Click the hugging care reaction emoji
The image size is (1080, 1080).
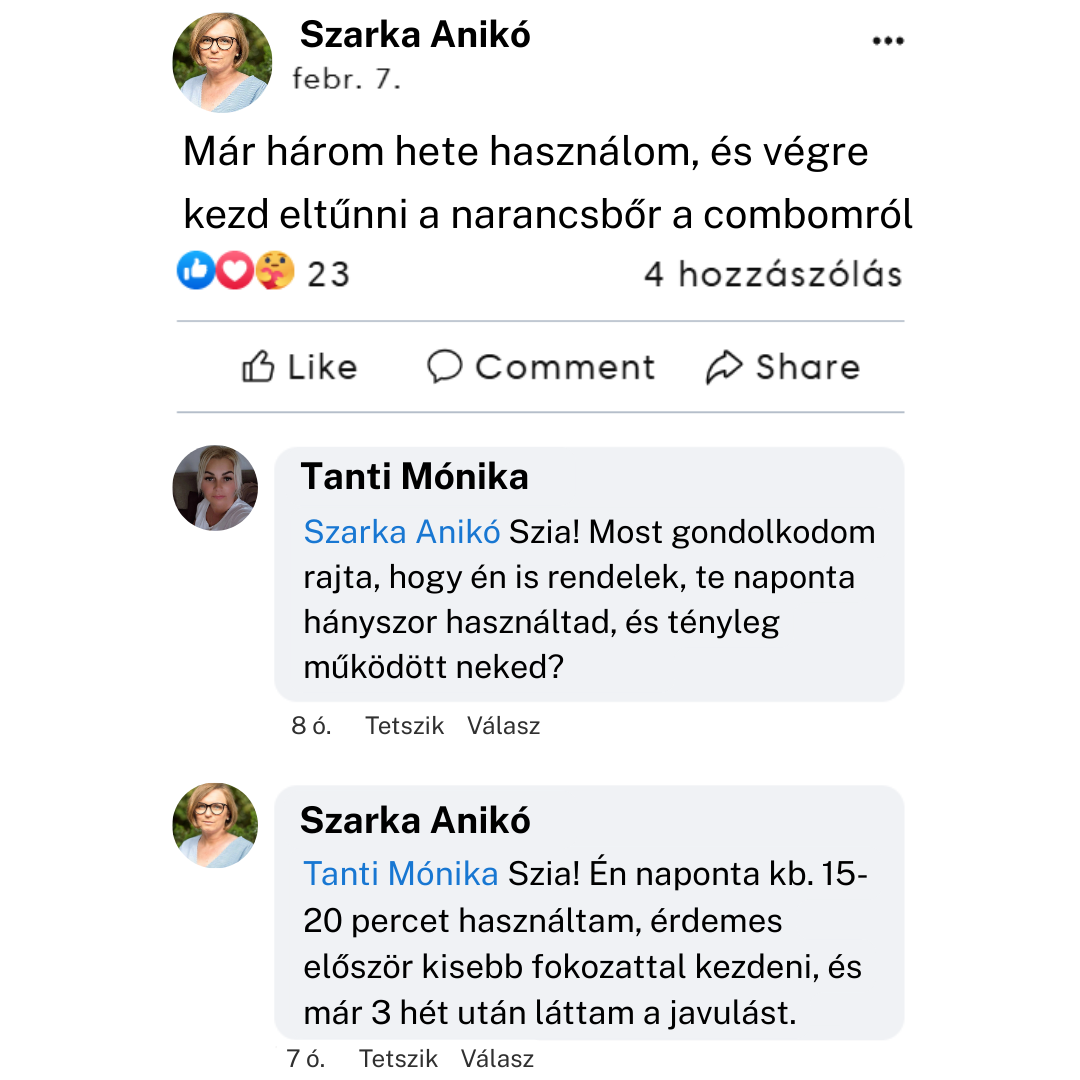point(274,271)
